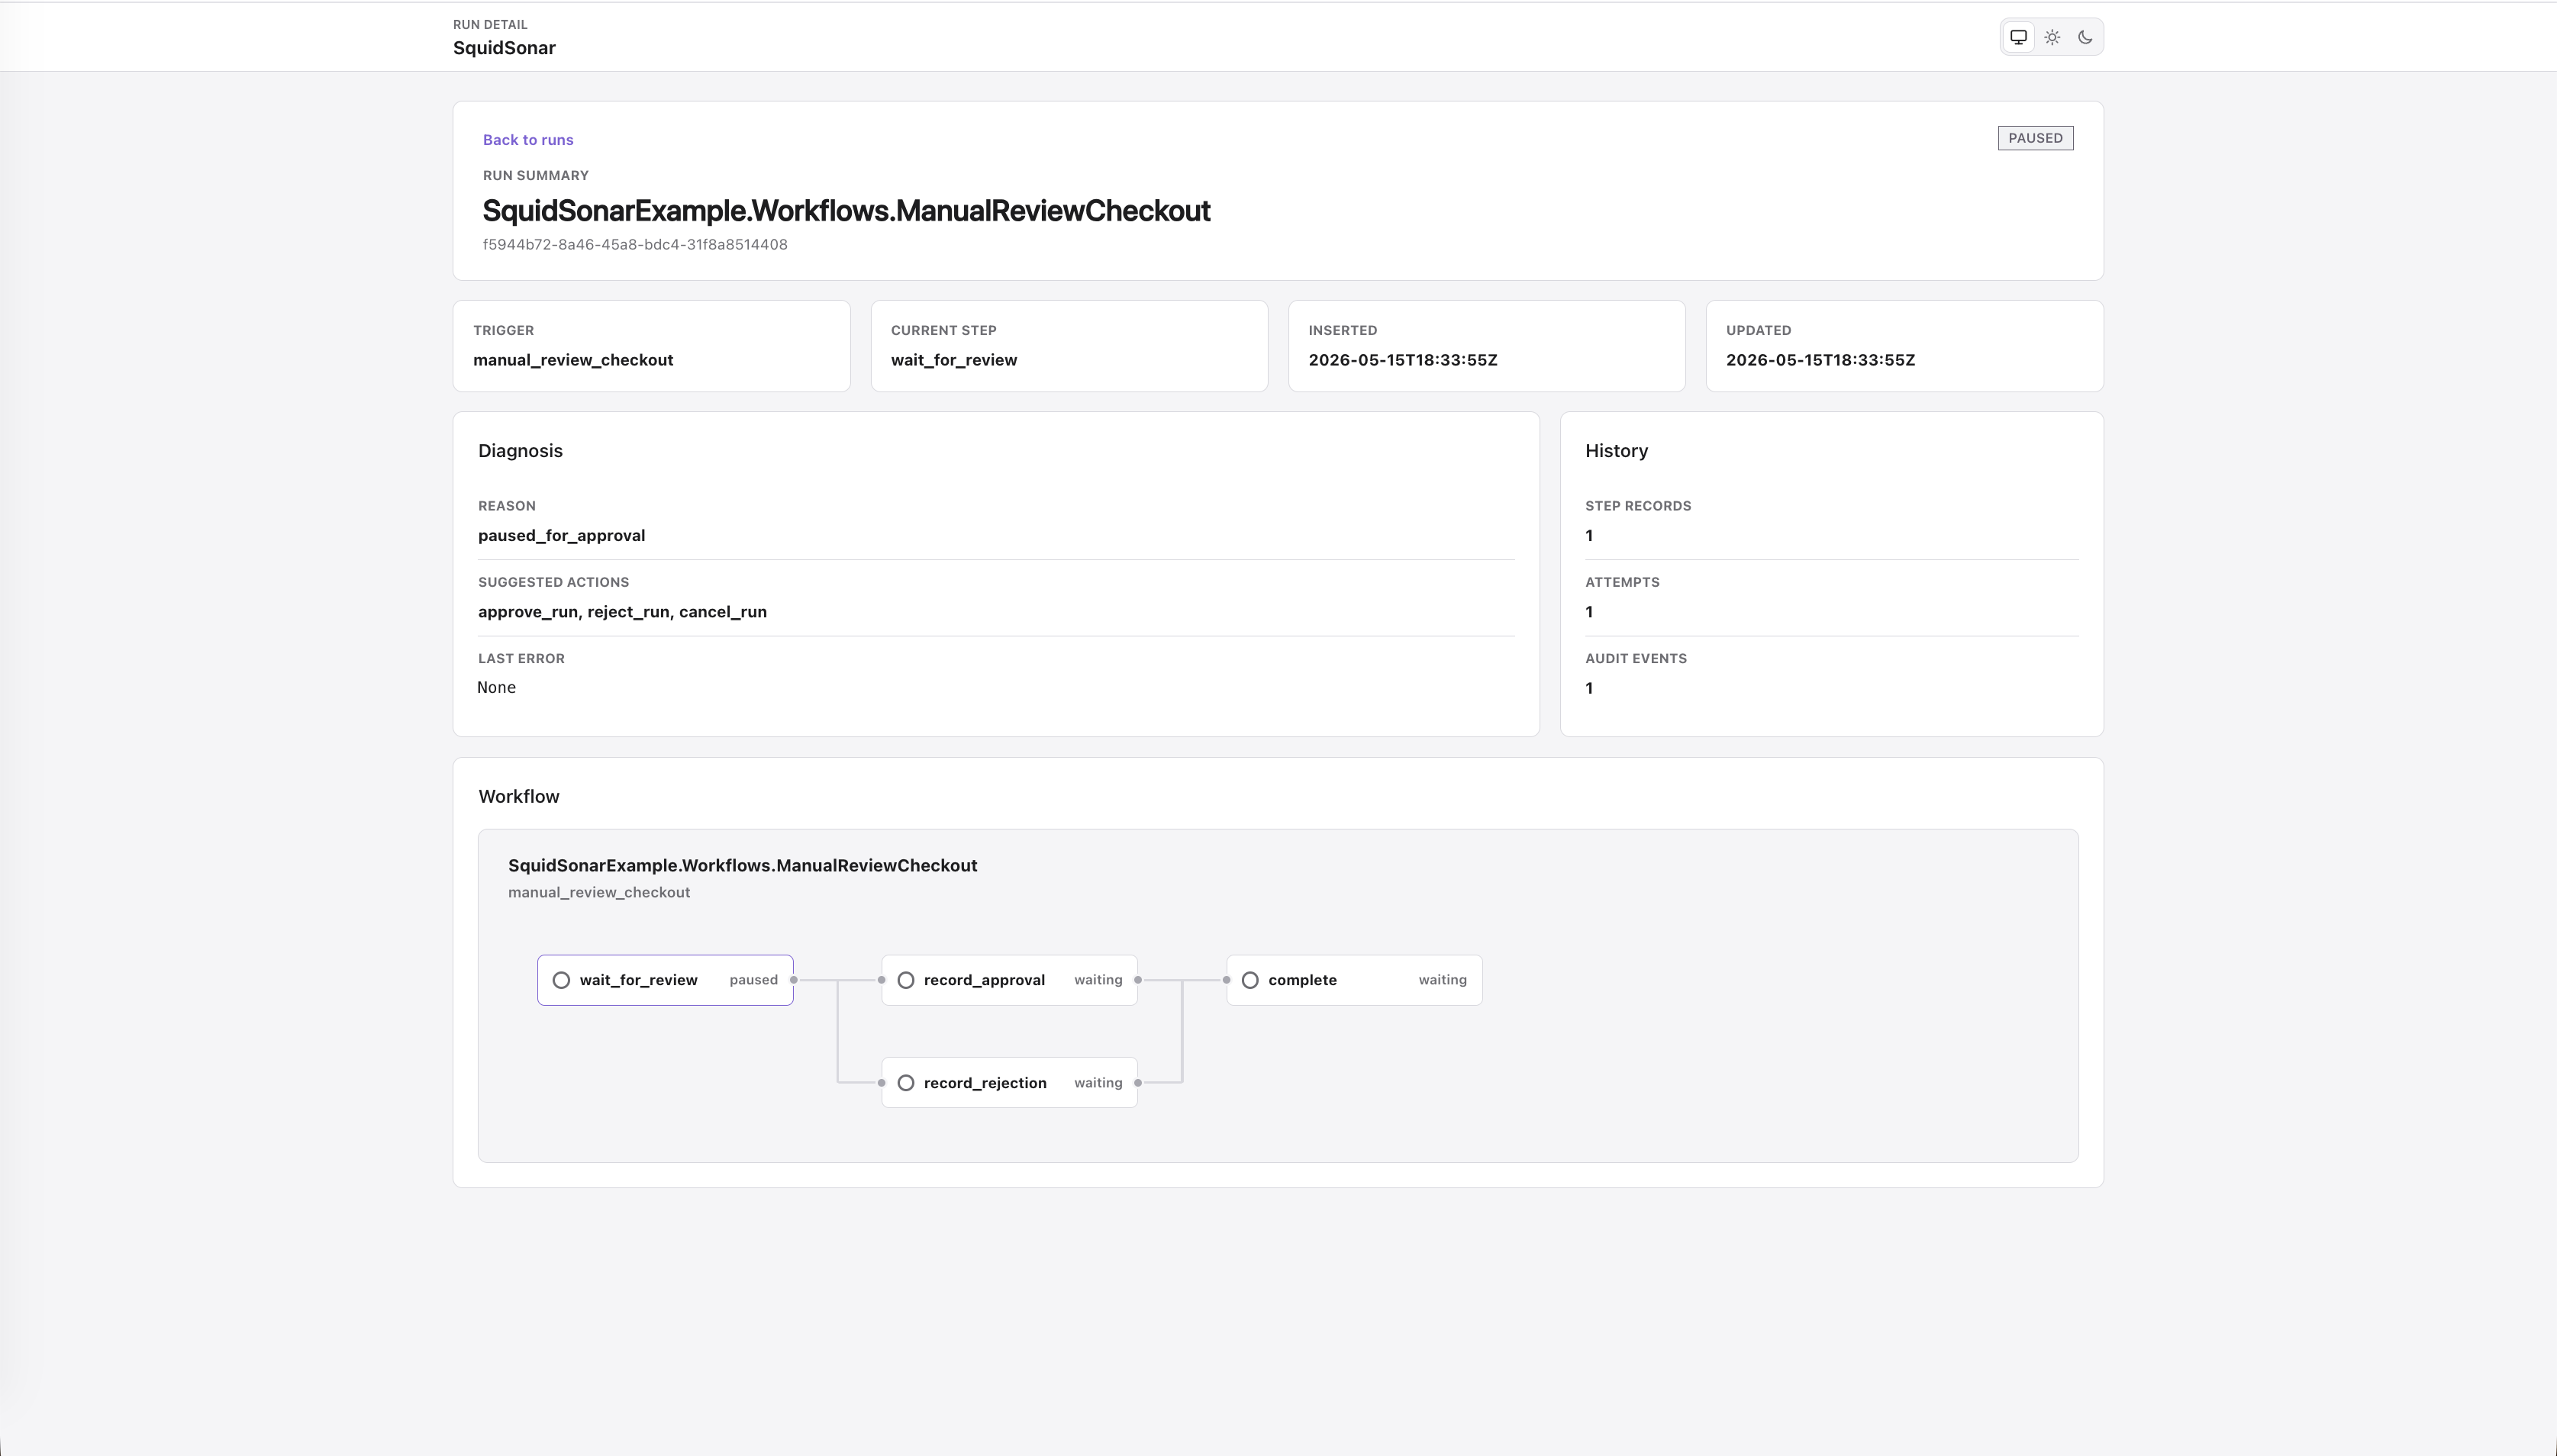Click run ID f5944b72-8a46-45a8-bdc4-31f8a8514408
The height and width of the screenshot is (1456, 2557).
coord(635,245)
